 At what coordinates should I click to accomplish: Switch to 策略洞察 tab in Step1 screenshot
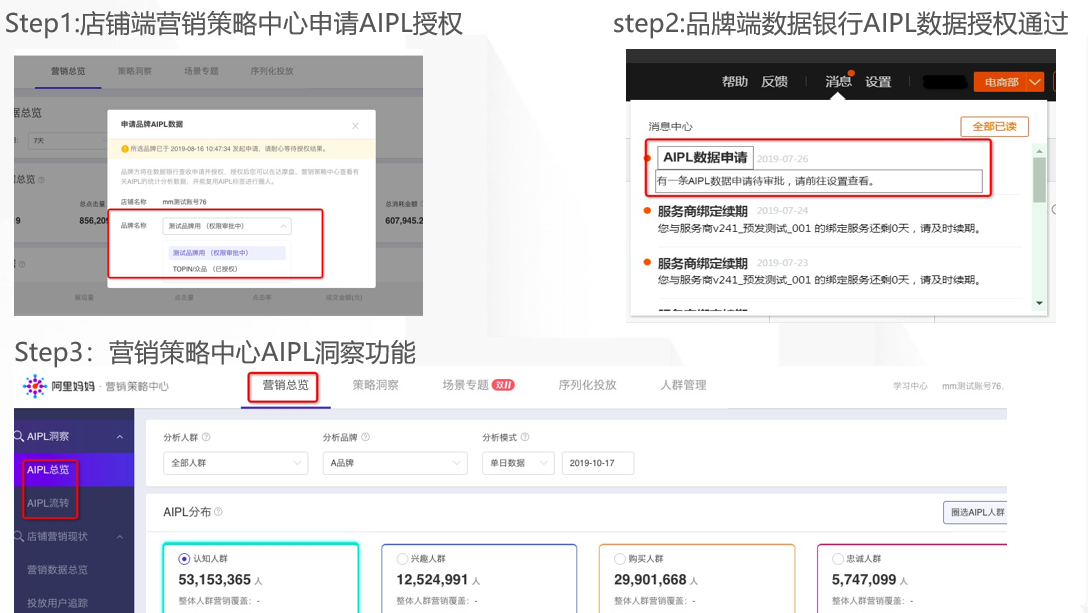(135, 71)
